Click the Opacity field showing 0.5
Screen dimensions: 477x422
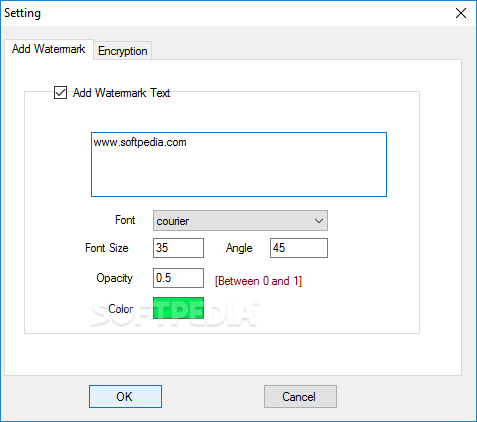(x=178, y=278)
